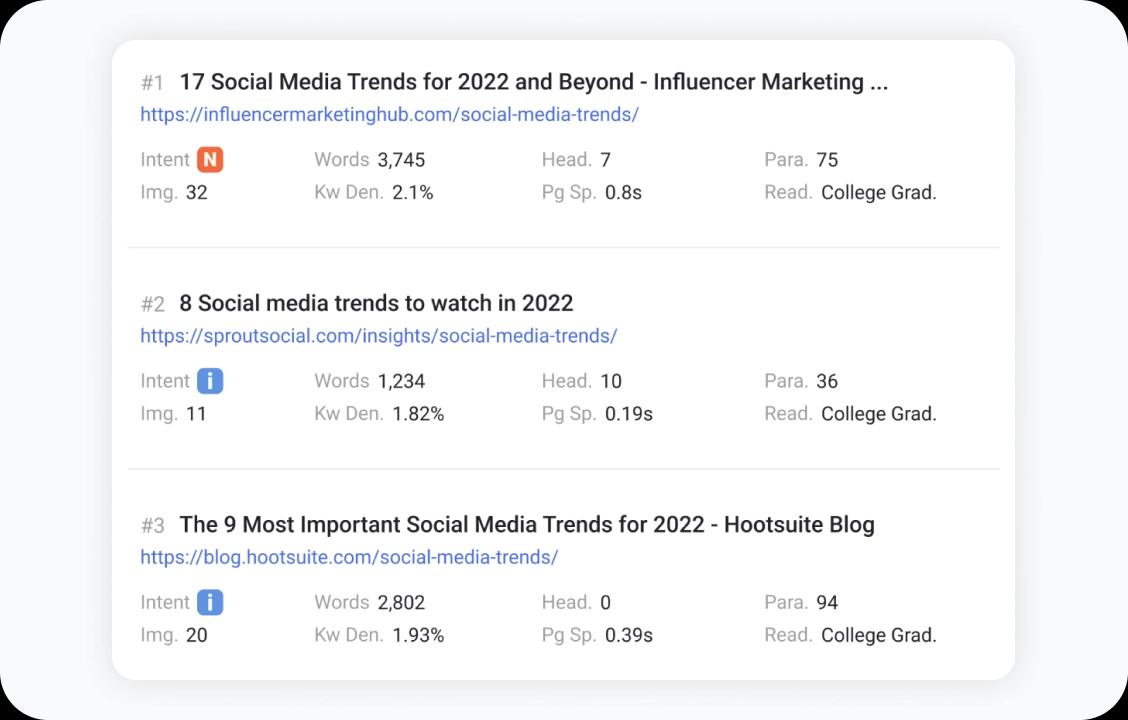This screenshot has height=720, width=1128.
Task: Click 'The 9 Most Important' Hootsuite title
Action: [526, 524]
